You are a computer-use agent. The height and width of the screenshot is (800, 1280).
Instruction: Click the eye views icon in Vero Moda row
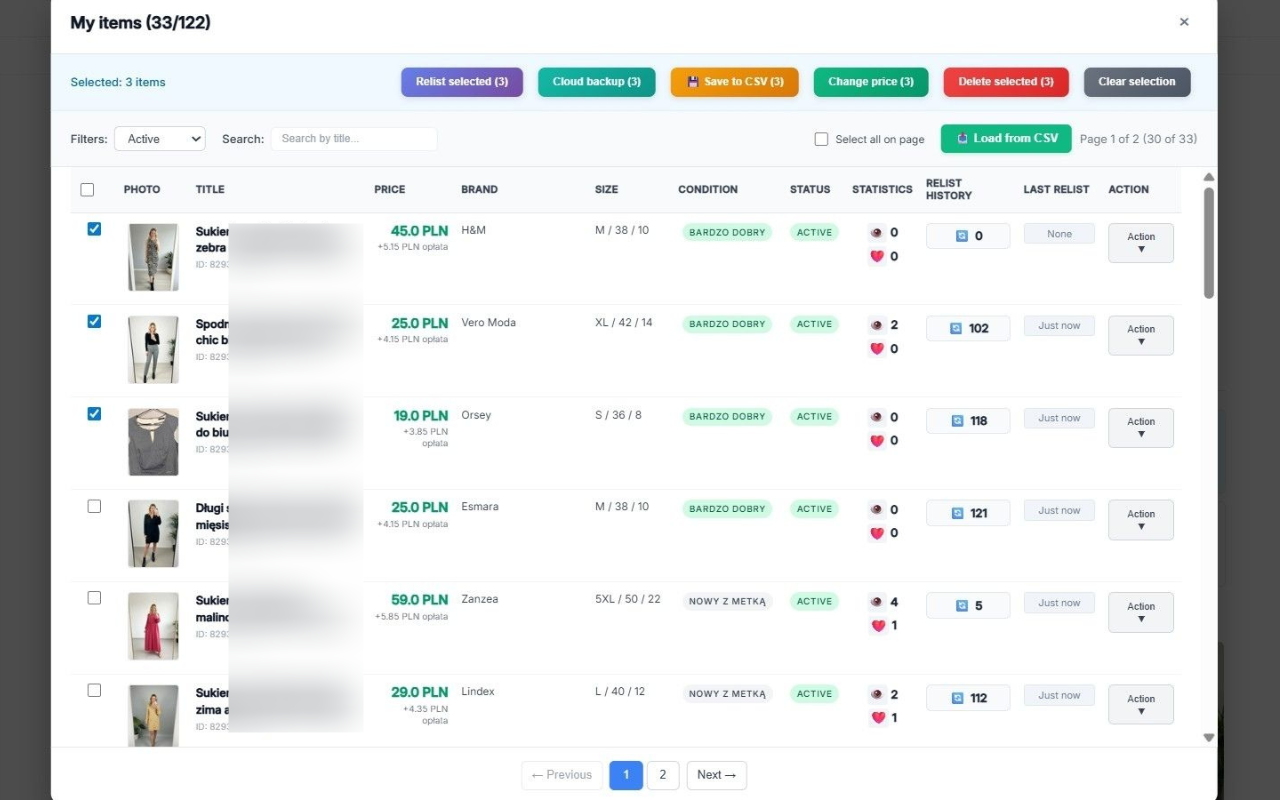pos(877,325)
